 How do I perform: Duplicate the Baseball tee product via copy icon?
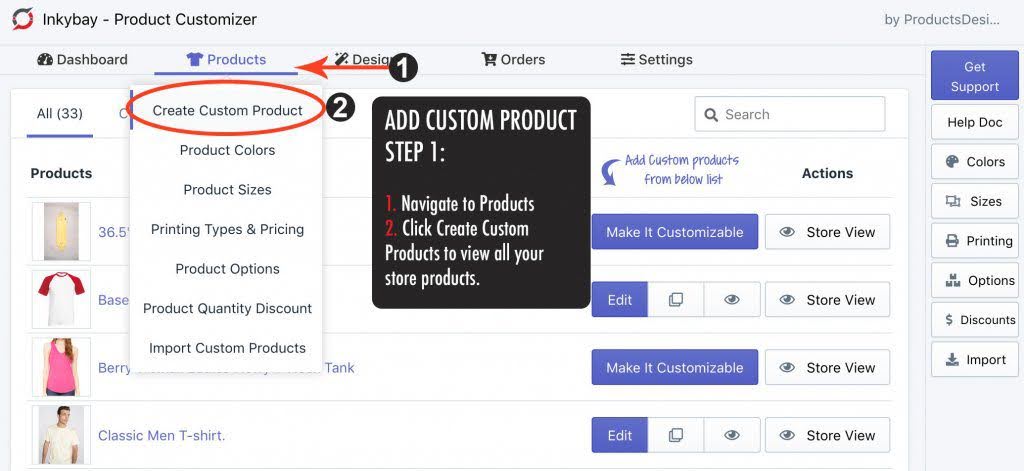(x=676, y=300)
